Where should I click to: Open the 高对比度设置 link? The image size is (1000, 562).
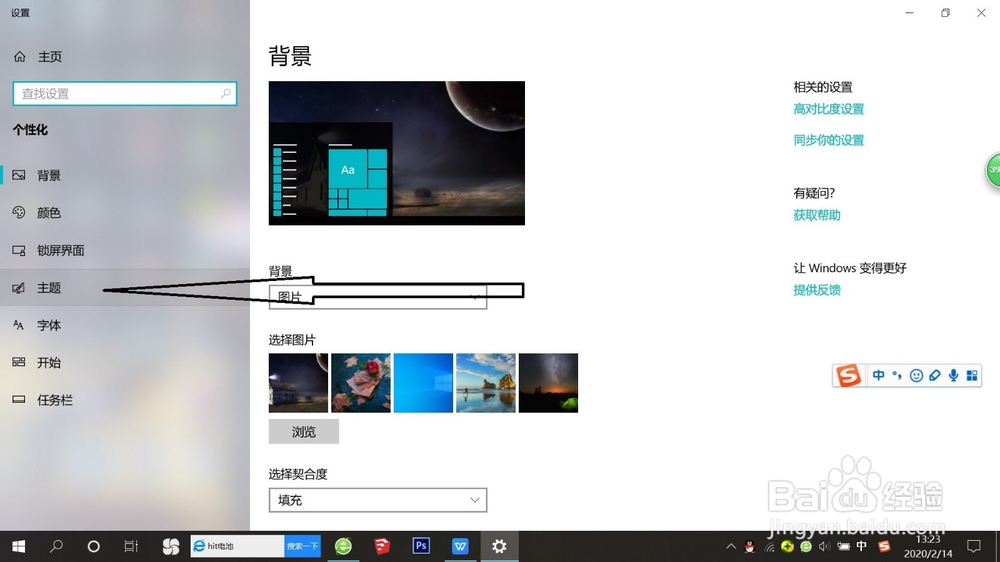828,109
